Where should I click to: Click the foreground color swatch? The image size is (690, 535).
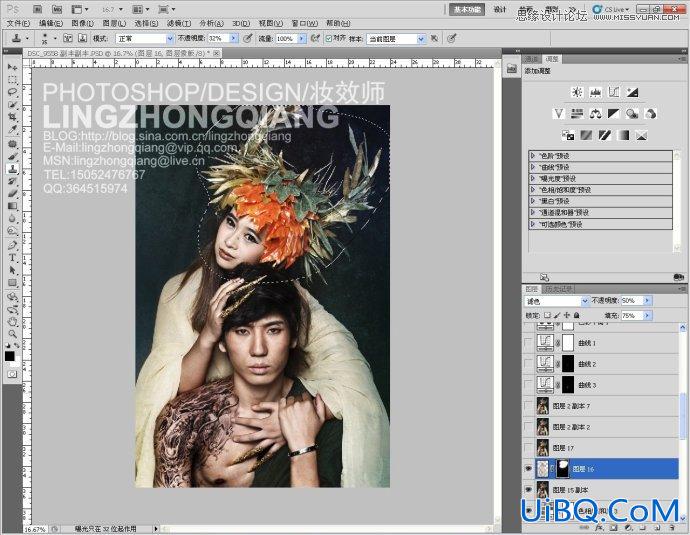coord(9,356)
